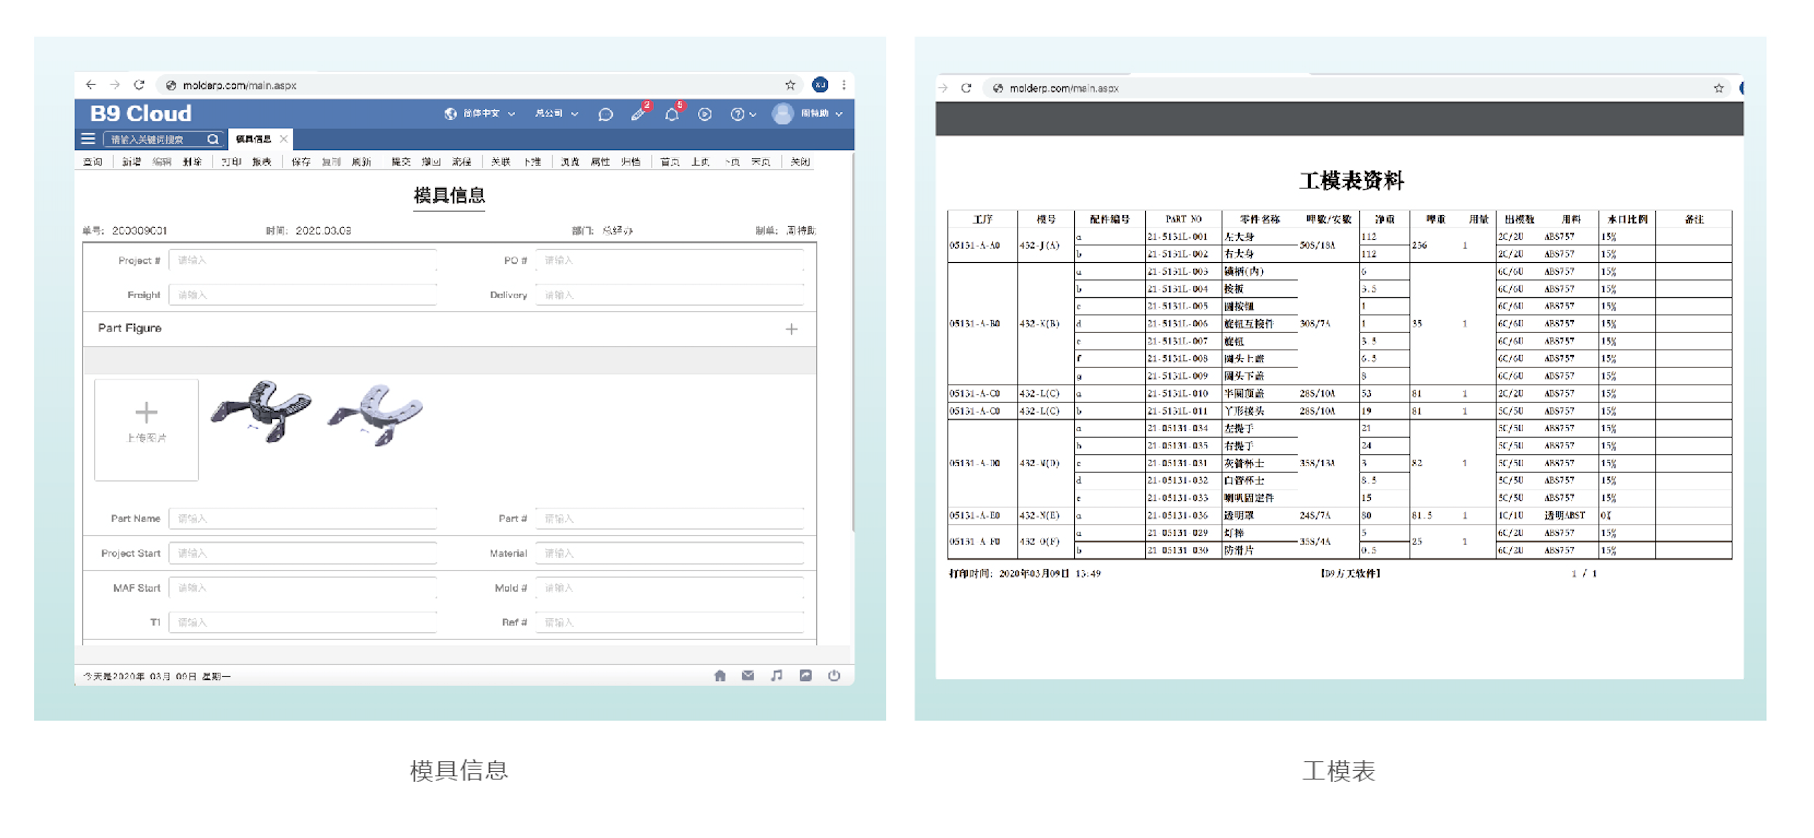Click the pencil icon with red badge
The width and height of the screenshot is (1814, 838).
pyautogui.click(x=638, y=114)
